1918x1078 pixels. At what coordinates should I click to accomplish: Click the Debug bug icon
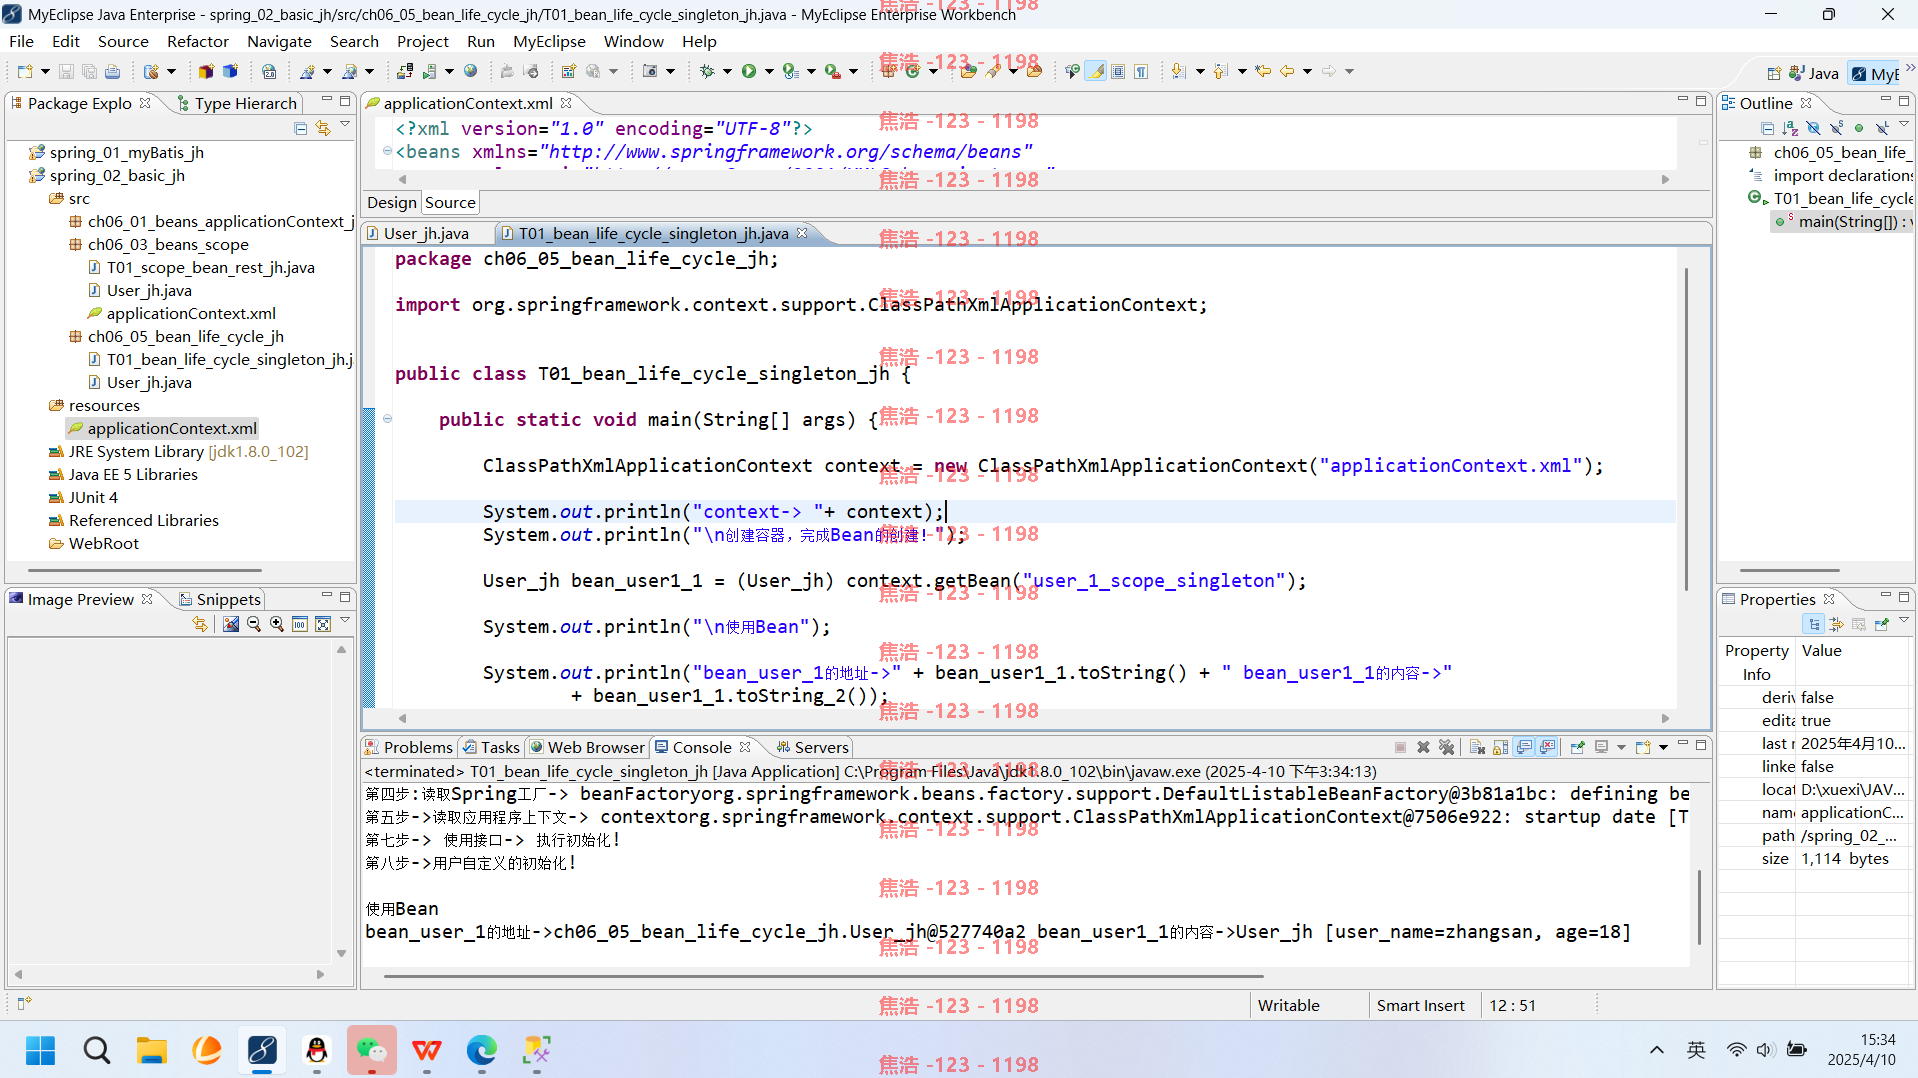[x=708, y=71]
